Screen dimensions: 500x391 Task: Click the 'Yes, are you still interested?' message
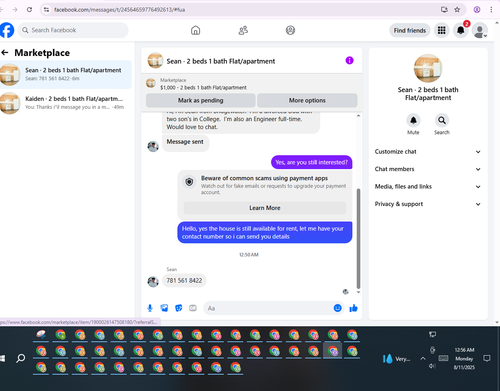click(311, 162)
